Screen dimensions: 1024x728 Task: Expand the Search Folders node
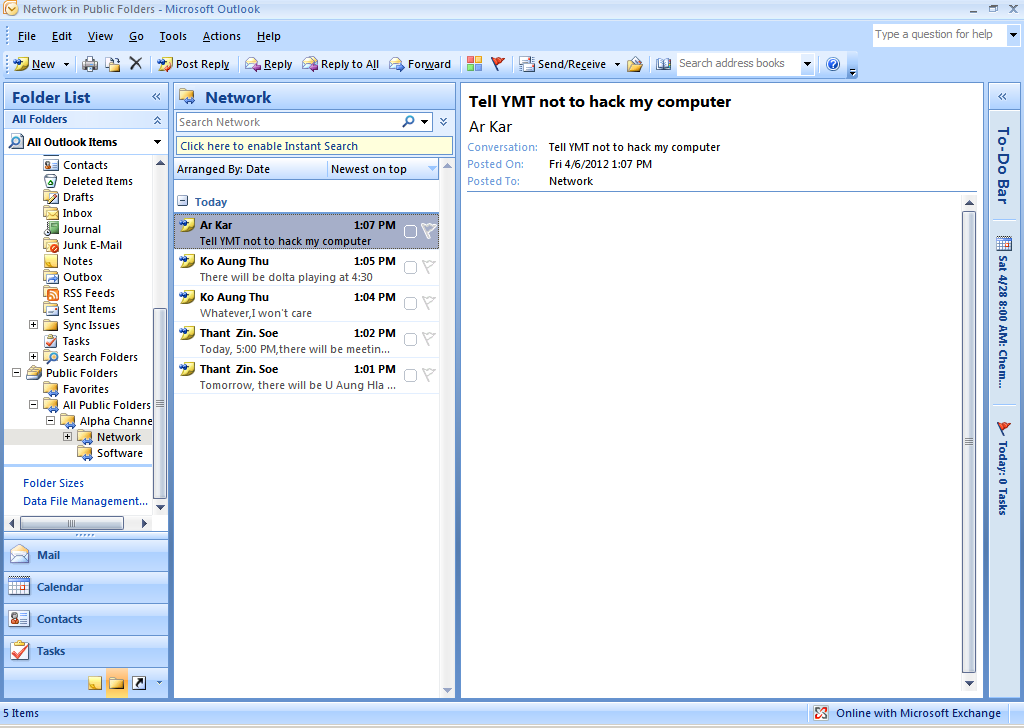point(33,356)
